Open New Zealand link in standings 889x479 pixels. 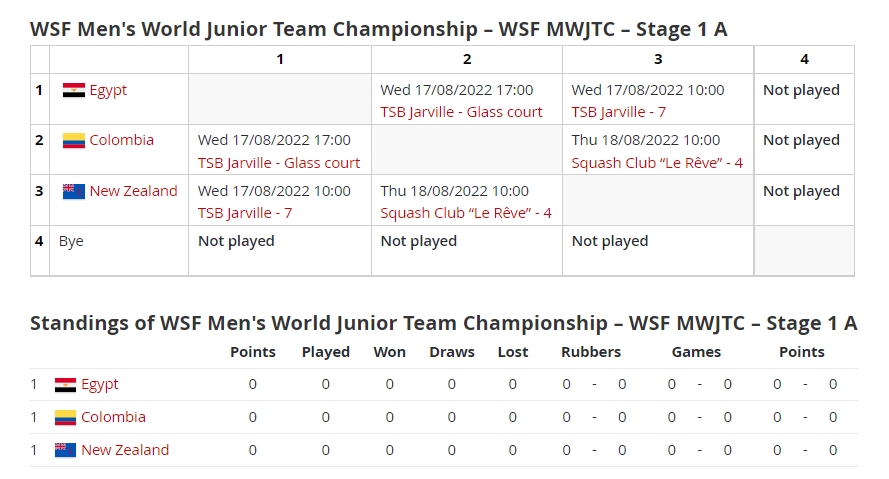point(125,450)
